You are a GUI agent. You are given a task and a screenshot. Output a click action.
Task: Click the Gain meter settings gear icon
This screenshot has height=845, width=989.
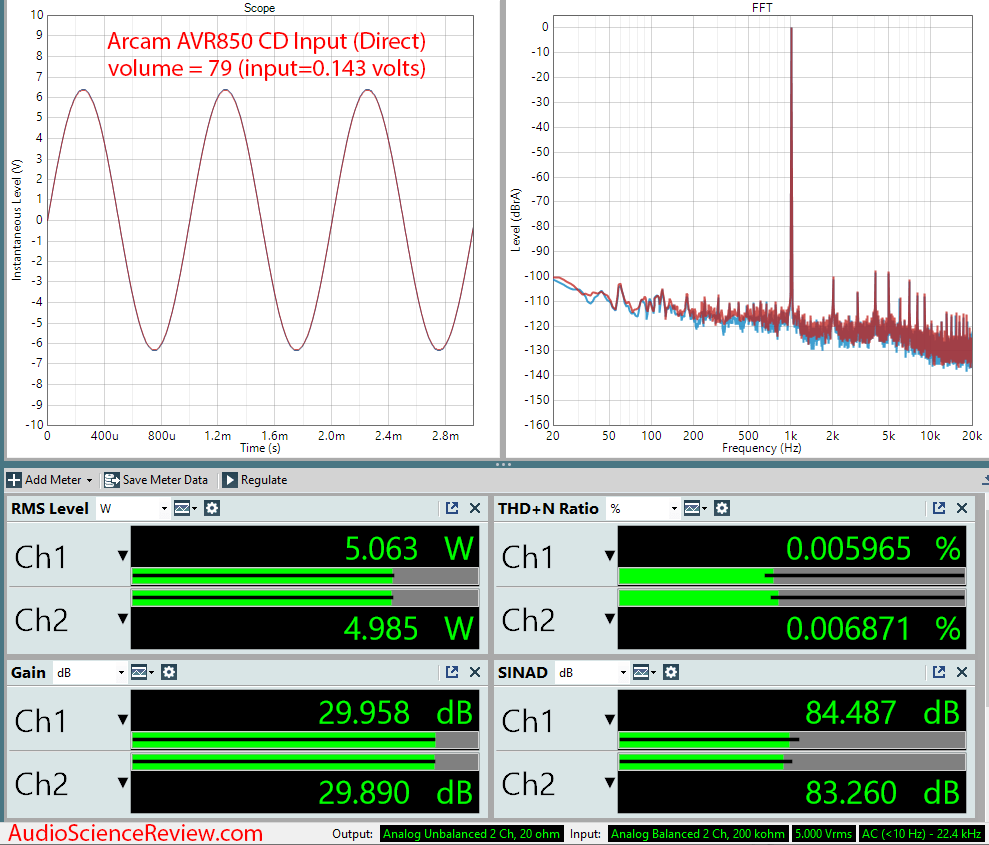point(169,673)
